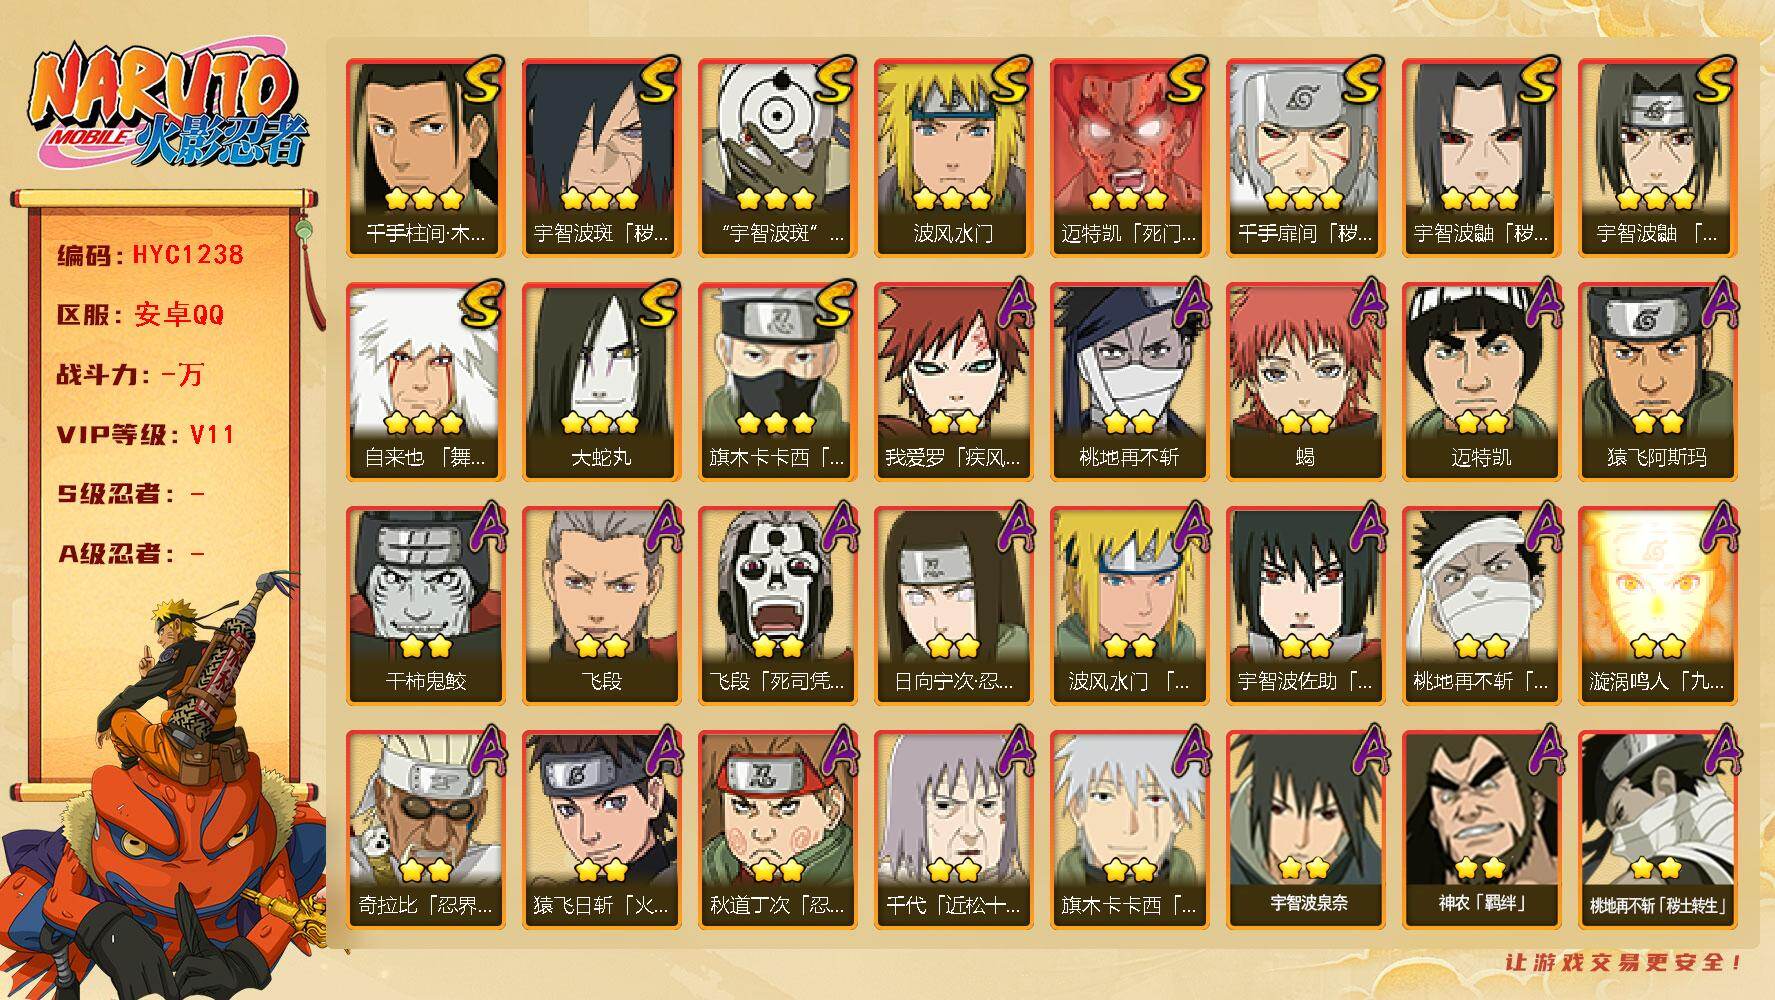This screenshot has width=1775, height=1000.
Task: Click the A rank badge on 我爱罗 card
Action: (x=1012, y=304)
